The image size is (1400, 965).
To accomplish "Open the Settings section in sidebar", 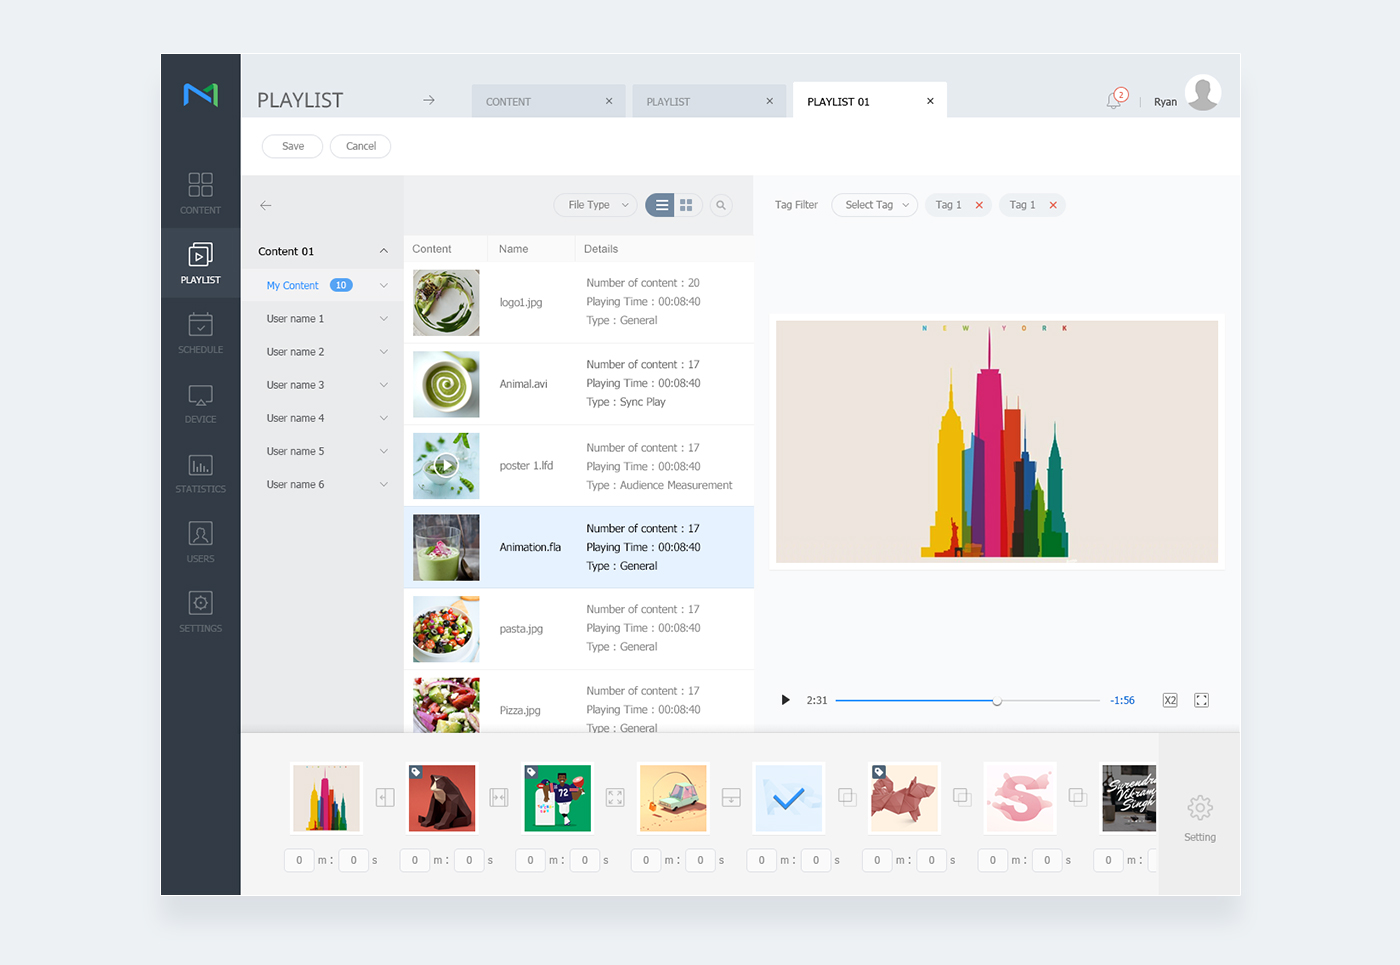I will coord(200,612).
